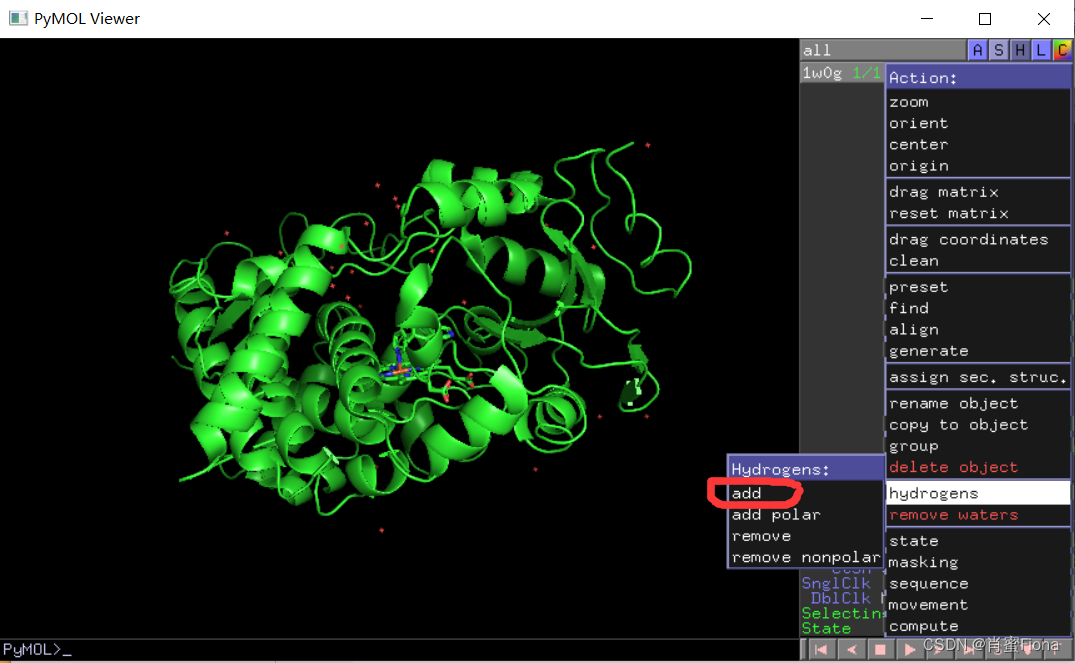
Task: Expand the 'sequence' submenu
Action: [978, 583]
